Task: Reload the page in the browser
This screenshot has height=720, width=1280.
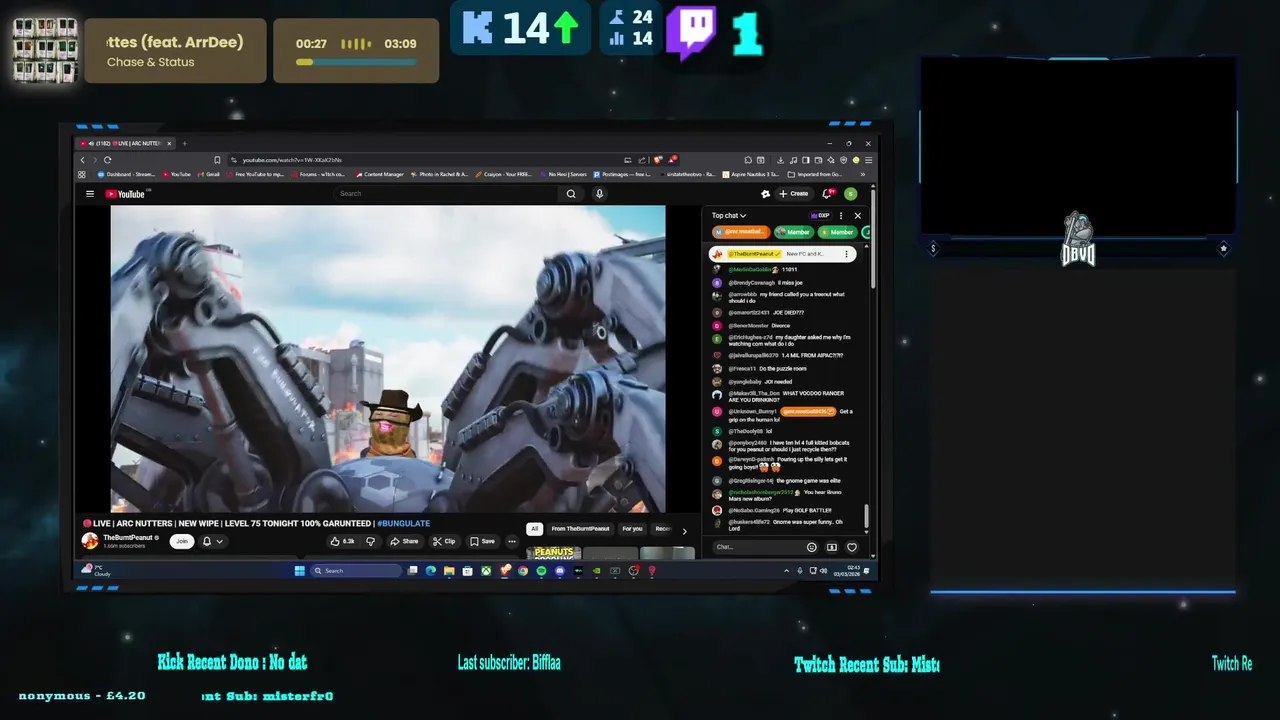Action: (x=107, y=160)
